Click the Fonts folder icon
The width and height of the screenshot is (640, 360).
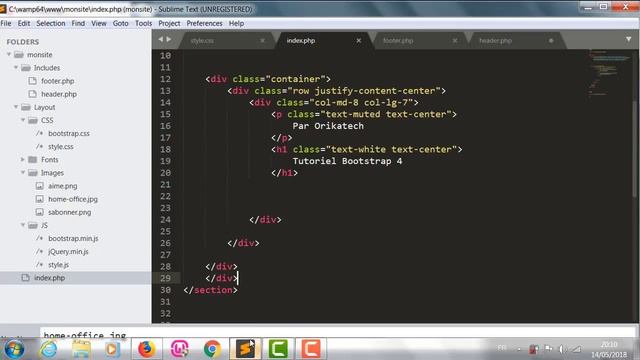click(33, 160)
